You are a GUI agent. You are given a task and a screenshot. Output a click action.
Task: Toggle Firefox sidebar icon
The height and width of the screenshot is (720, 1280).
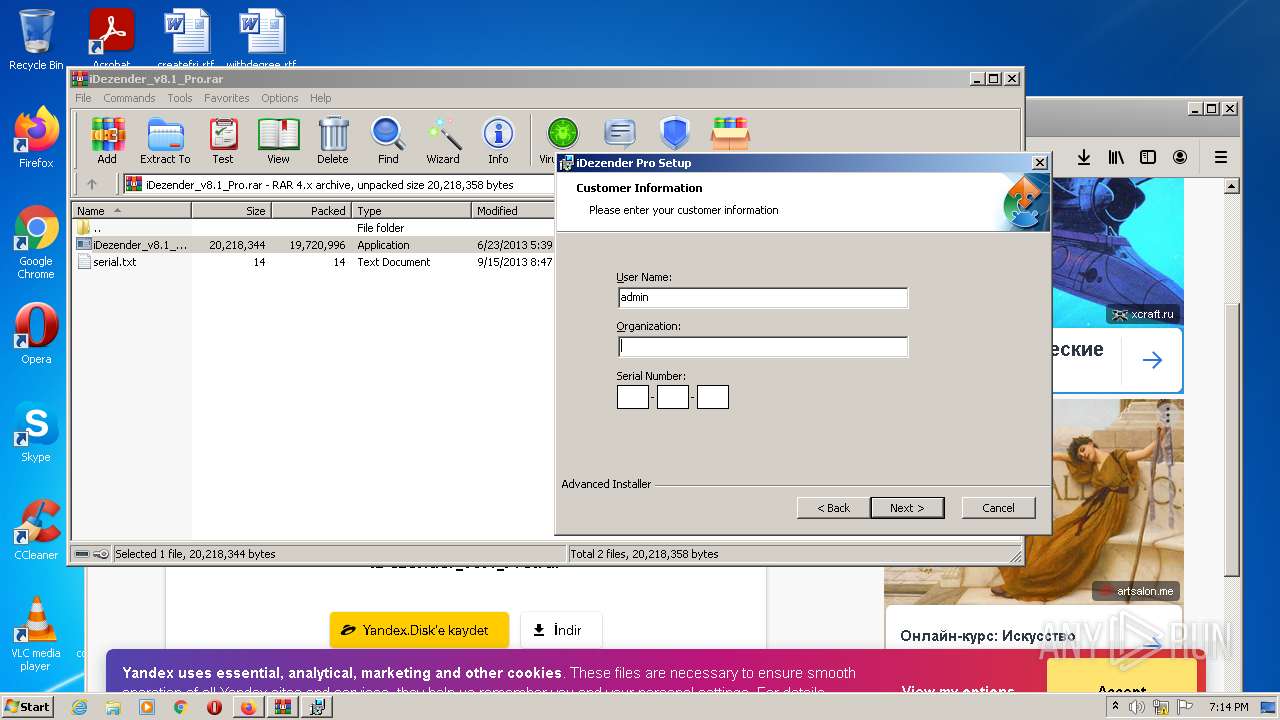tap(1148, 157)
